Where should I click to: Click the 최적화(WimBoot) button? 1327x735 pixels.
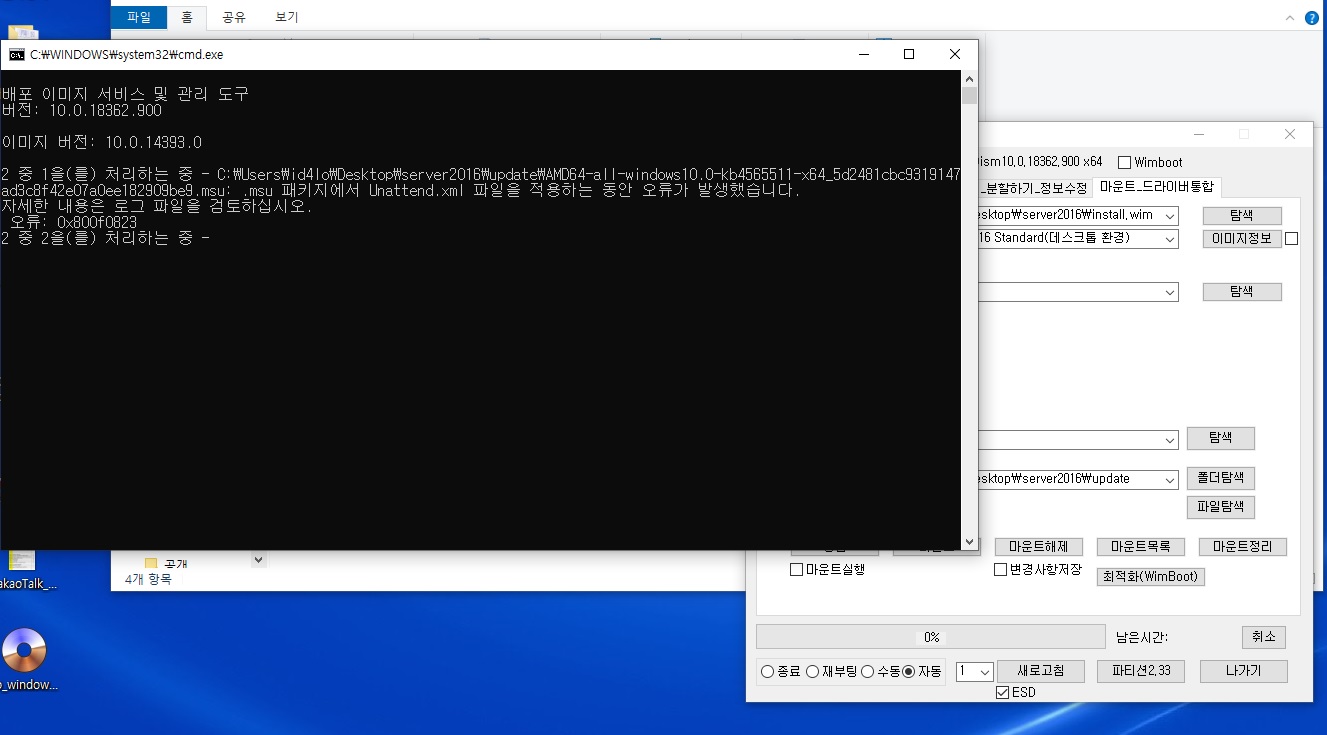(x=1150, y=577)
